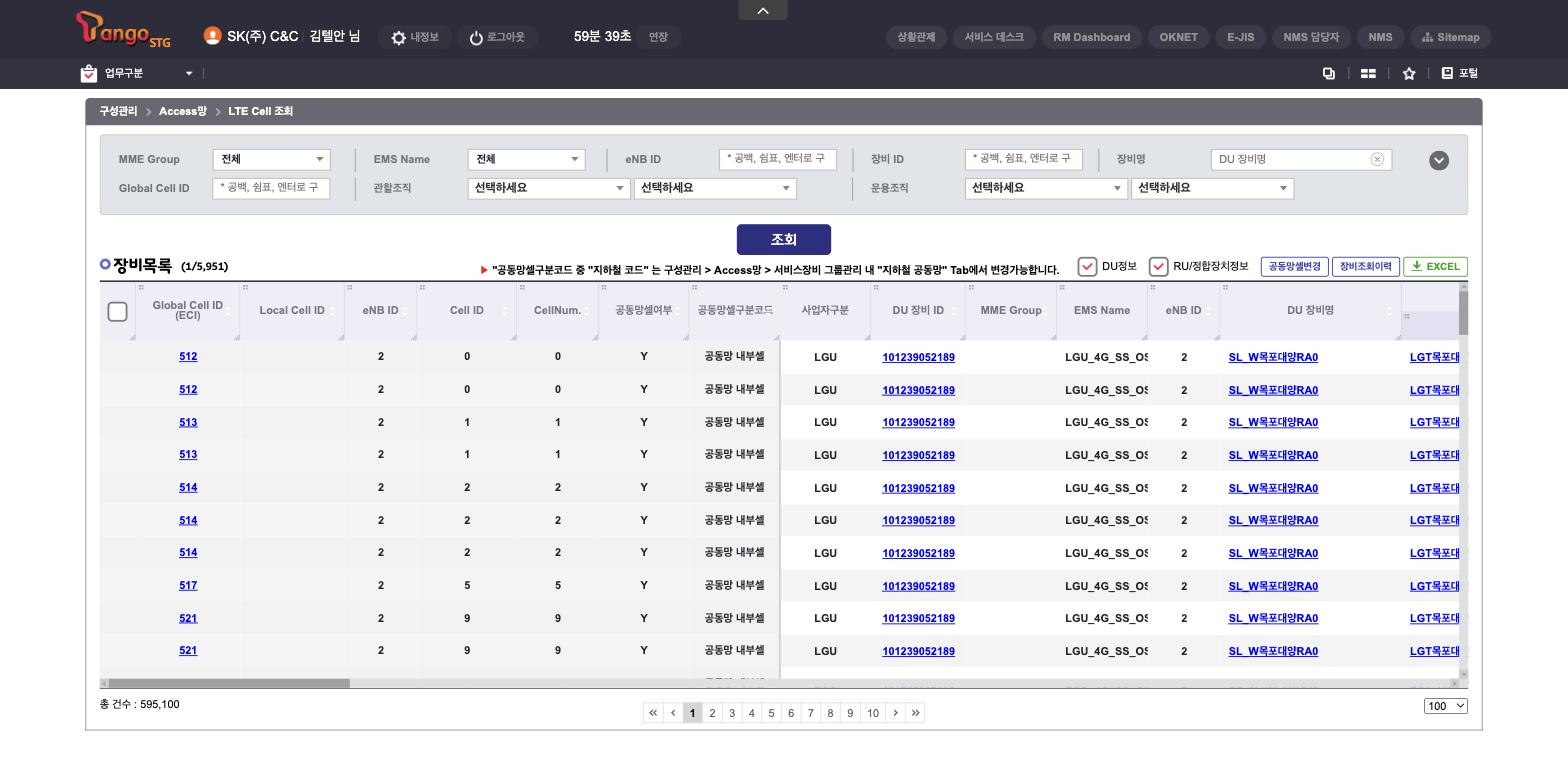Click the 장비조회이력 button
Viewport: 1568px width, 772px height.
coord(1366,266)
